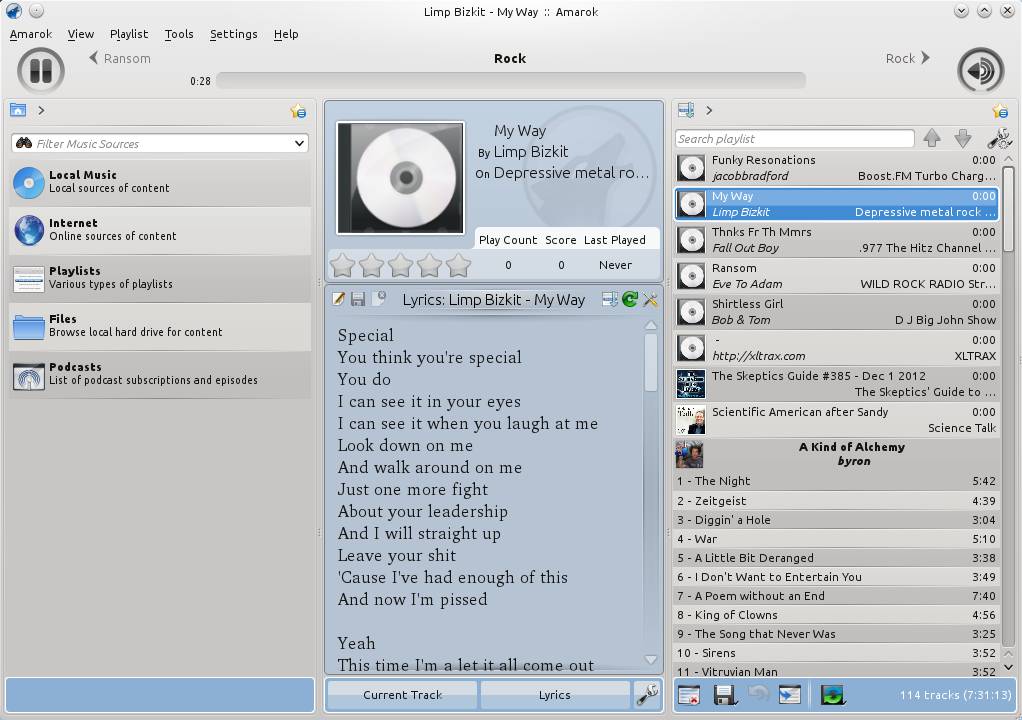The image size is (1022, 720).
Task: Rate track with fifth star
Action: coord(458,265)
